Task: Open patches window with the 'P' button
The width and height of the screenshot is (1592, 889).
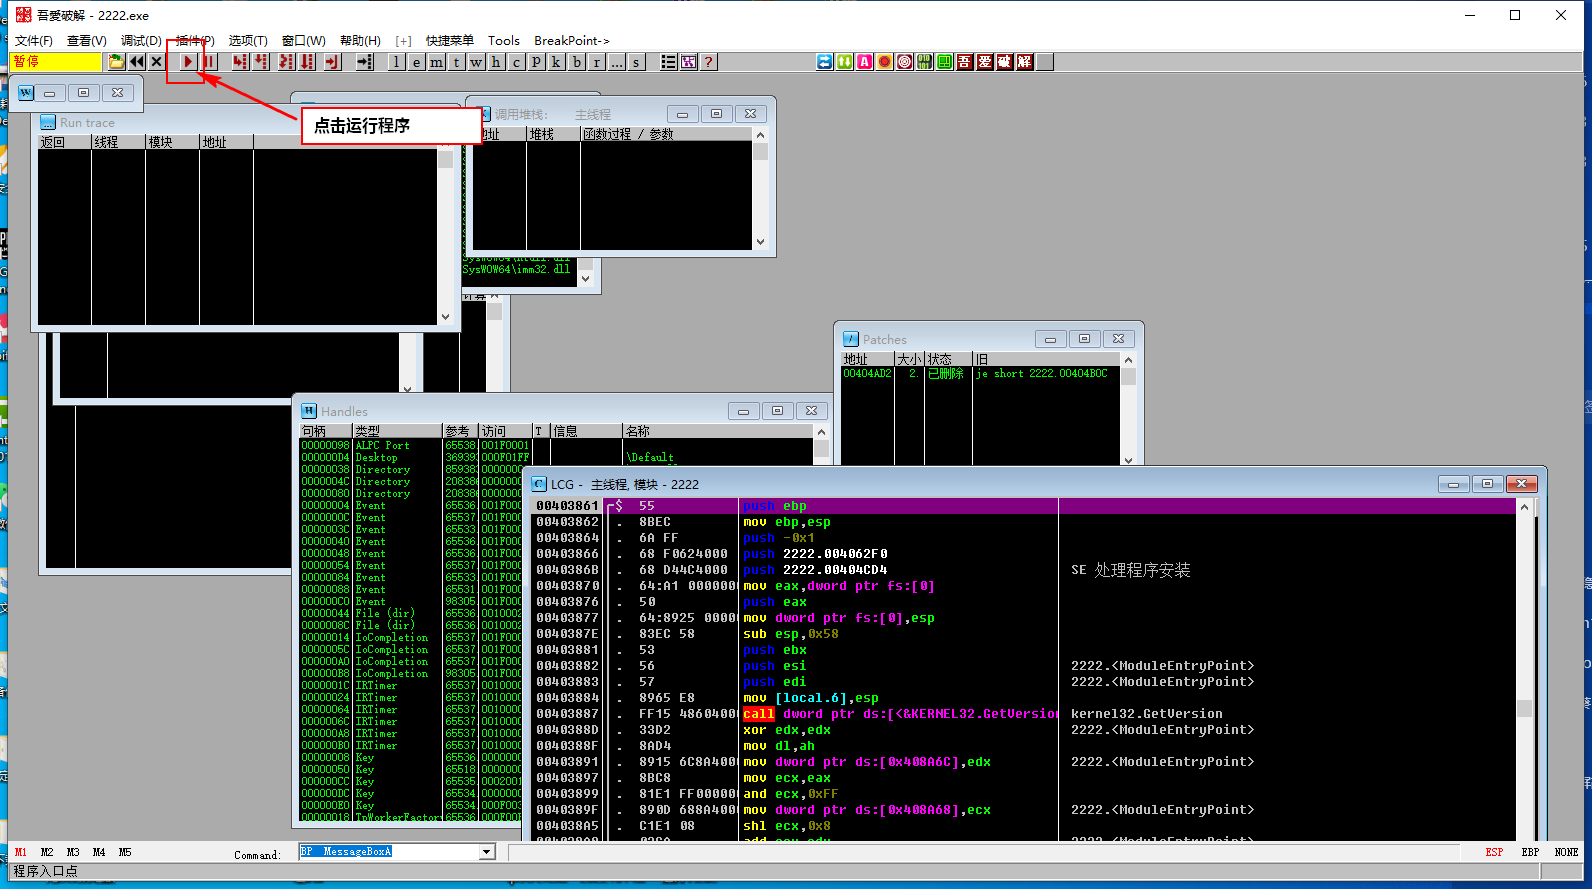Action: (x=537, y=62)
